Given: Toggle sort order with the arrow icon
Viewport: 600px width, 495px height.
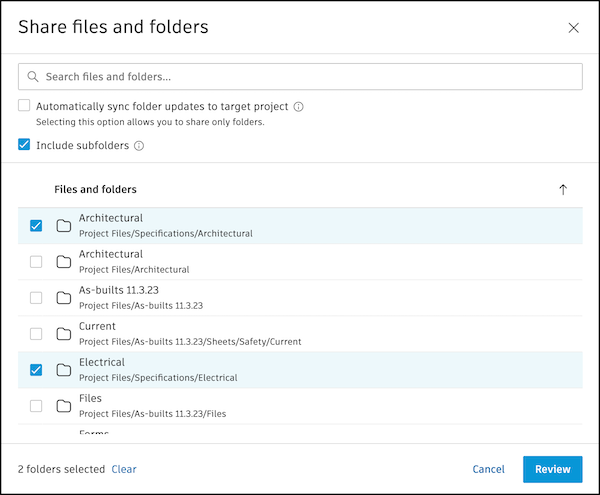Looking at the screenshot, I should click(x=563, y=189).
